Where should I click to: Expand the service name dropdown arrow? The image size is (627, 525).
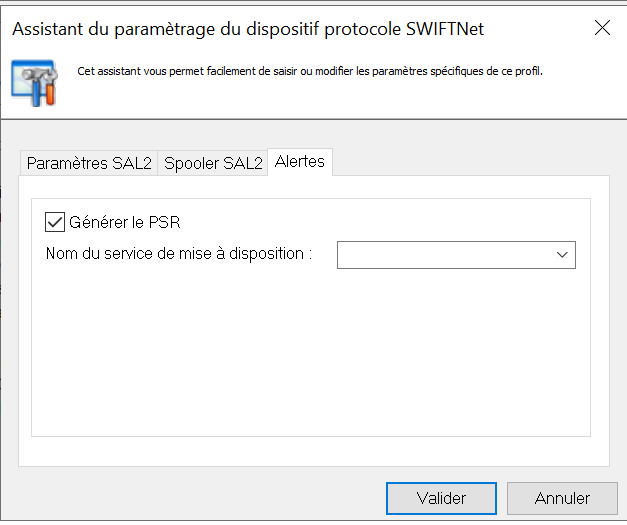[x=562, y=255]
